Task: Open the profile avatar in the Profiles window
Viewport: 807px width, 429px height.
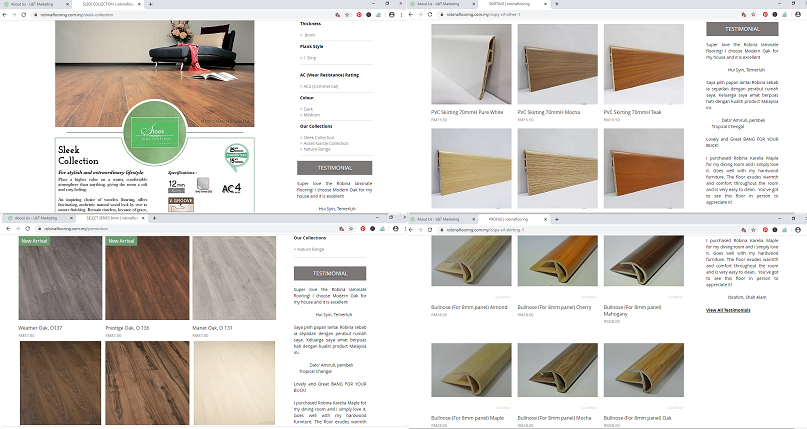Action: (798, 229)
